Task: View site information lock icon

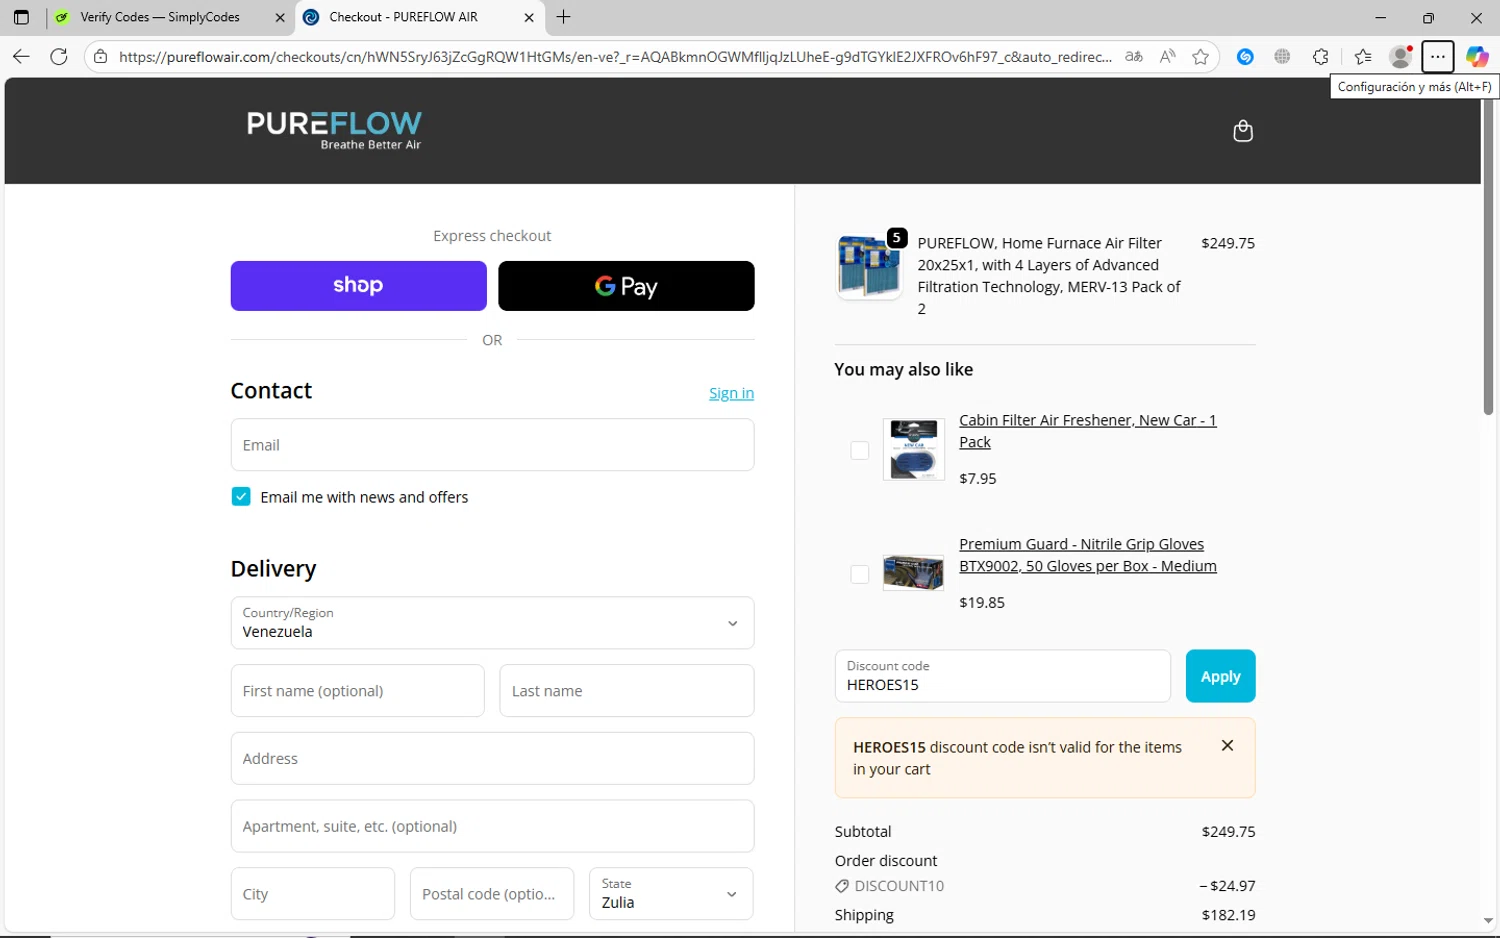Action: pyautogui.click(x=100, y=57)
